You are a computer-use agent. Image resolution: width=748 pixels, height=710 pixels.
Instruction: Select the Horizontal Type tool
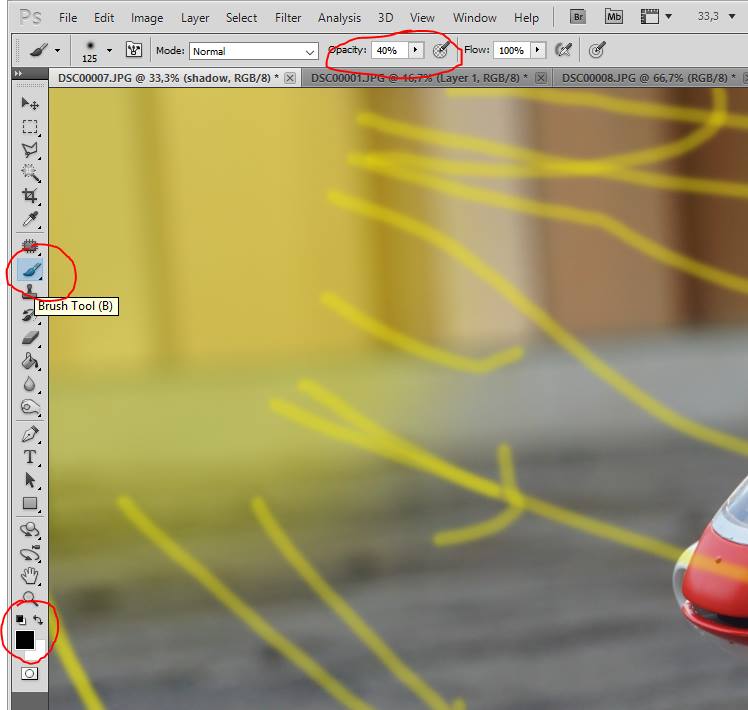pyautogui.click(x=30, y=457)
